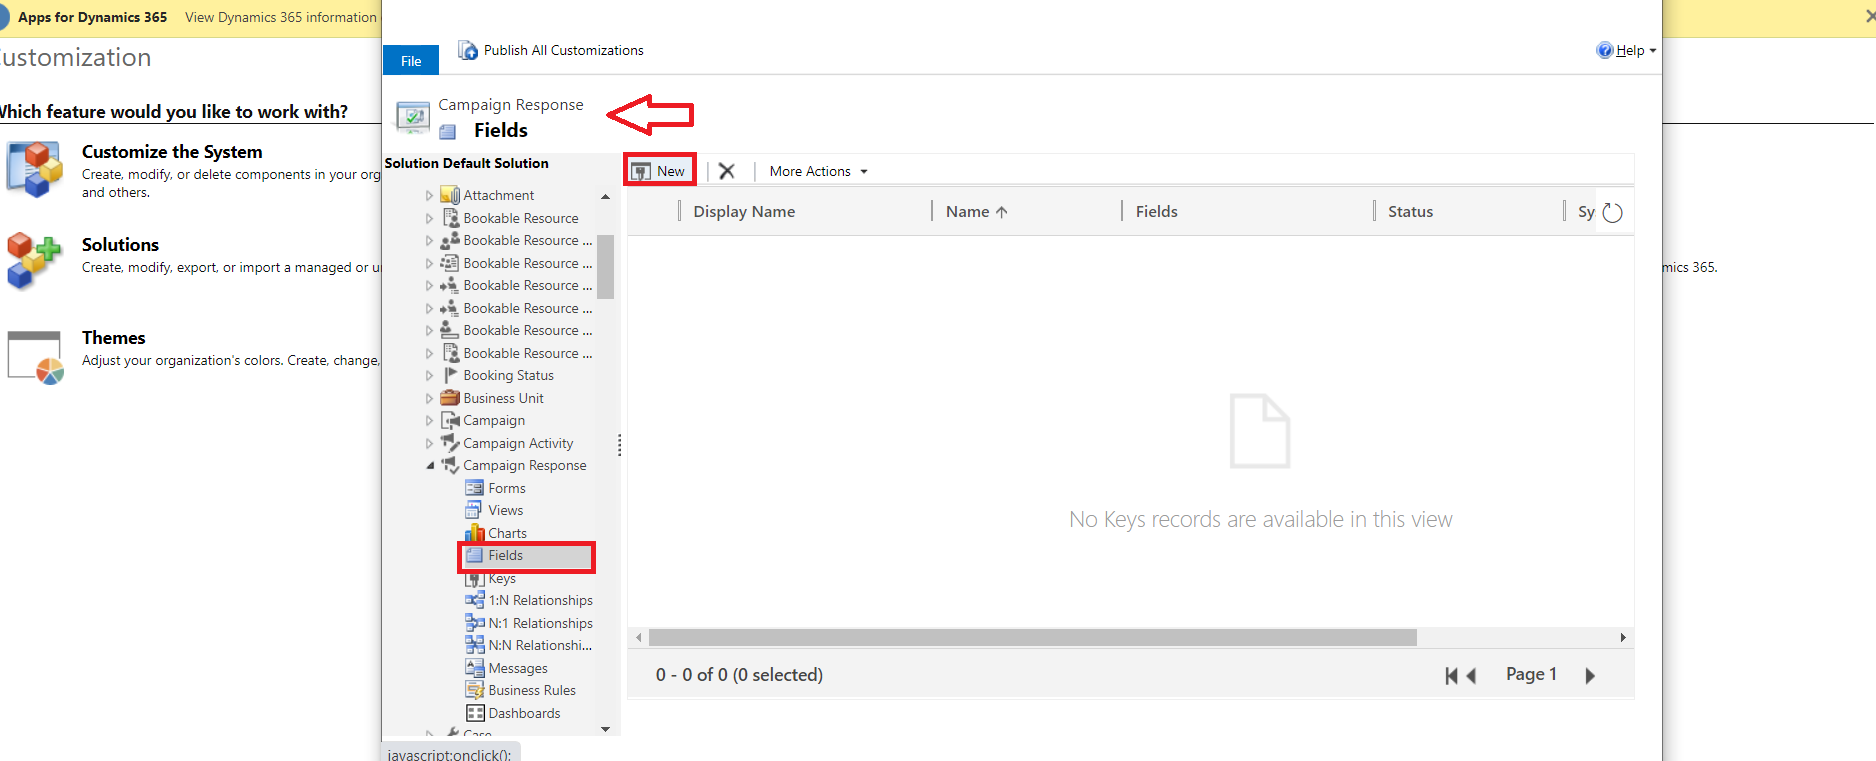The width and height of the screenshot is (1876, 761).
Task: Select the Attachment entity icon
Action: [450, 195]
